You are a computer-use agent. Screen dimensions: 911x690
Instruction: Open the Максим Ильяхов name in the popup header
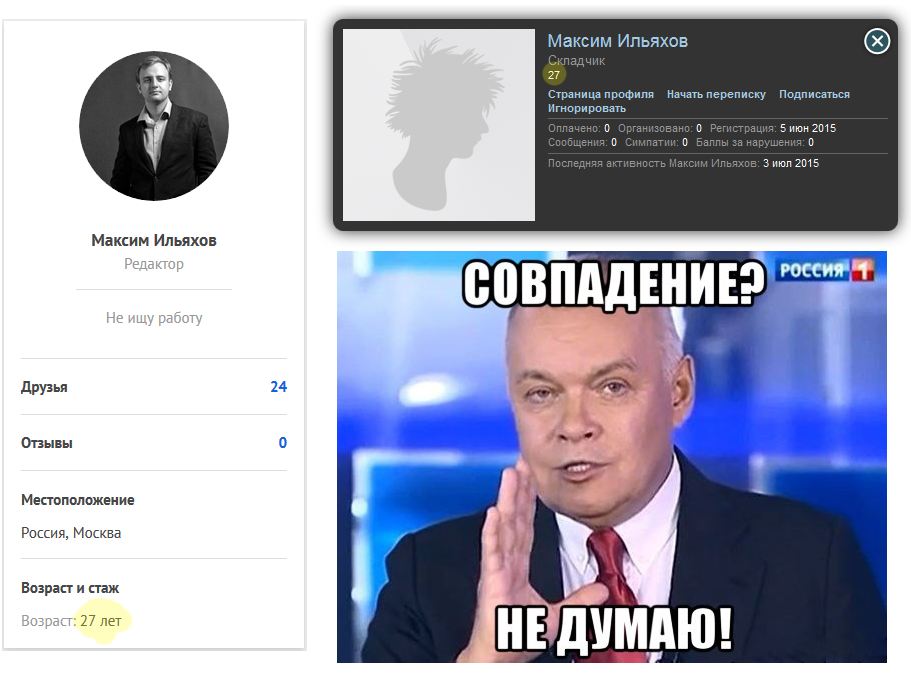click(617, 41)
